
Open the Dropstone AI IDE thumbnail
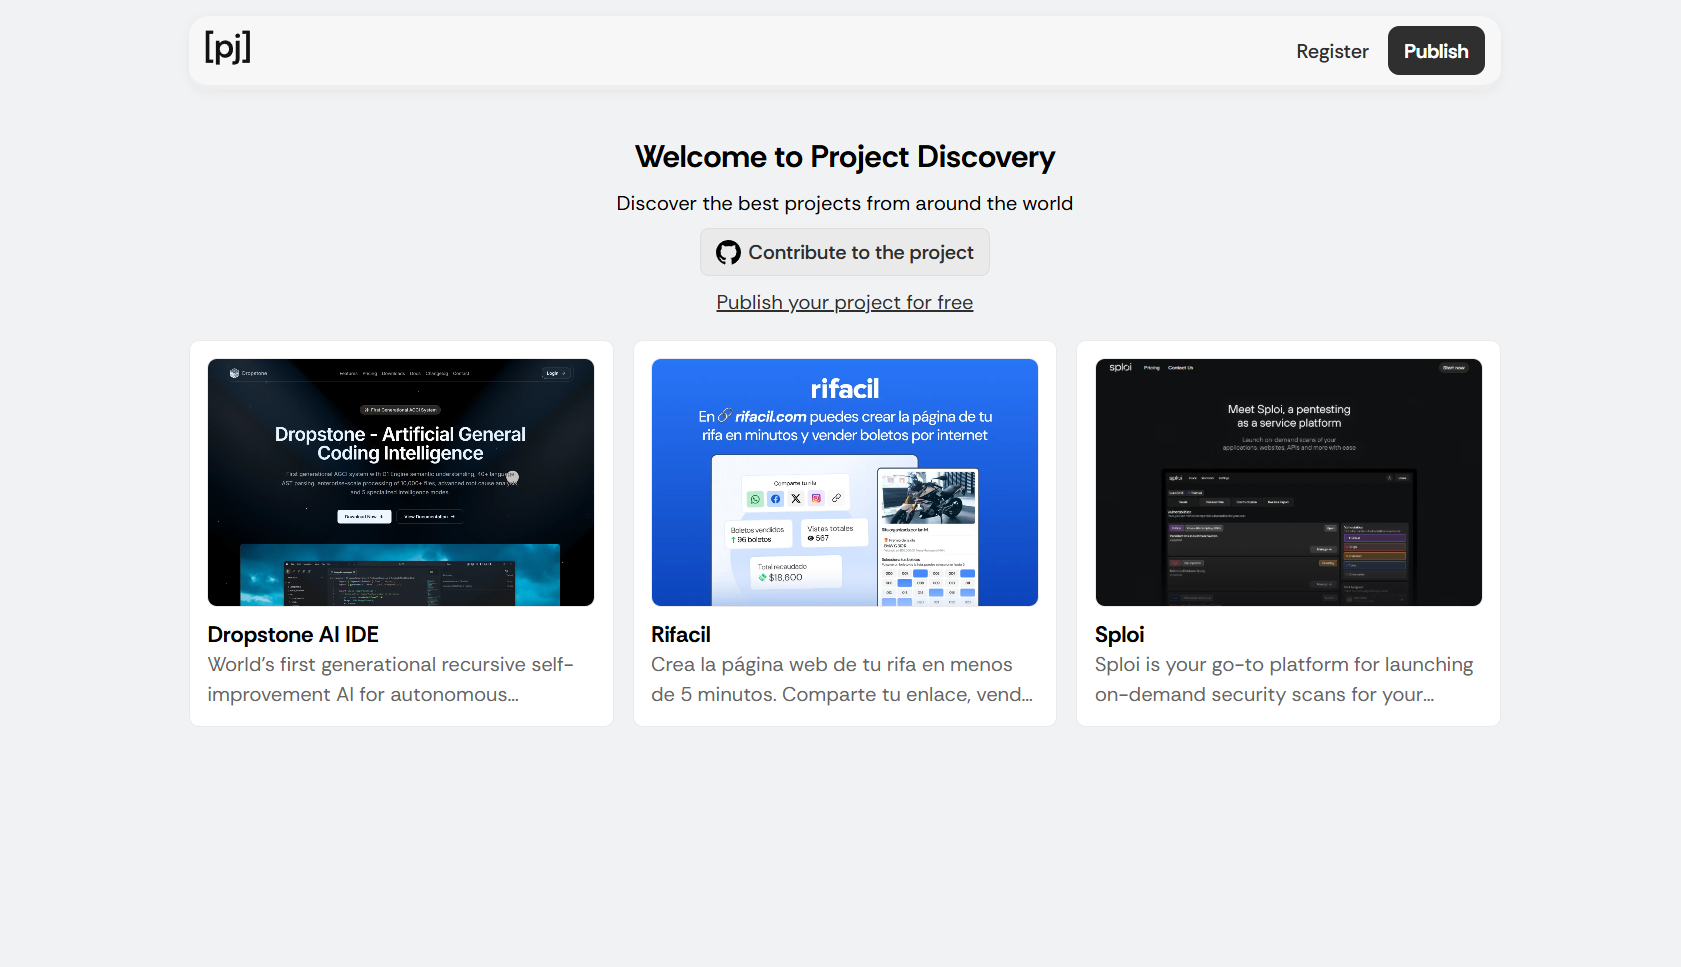pos(401,482)
